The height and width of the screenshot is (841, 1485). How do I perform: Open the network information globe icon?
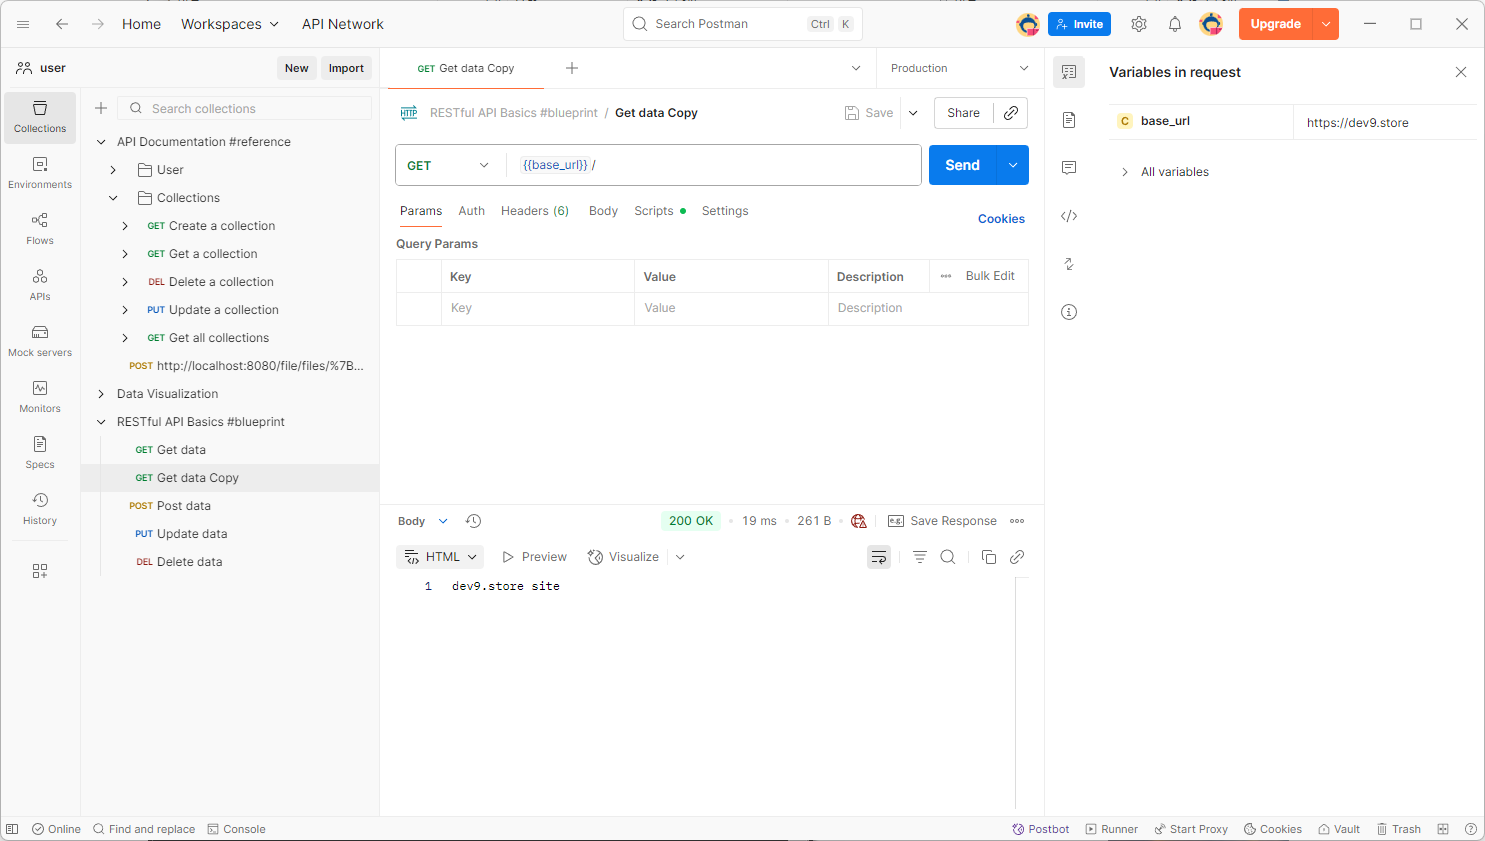click(859, 521)
